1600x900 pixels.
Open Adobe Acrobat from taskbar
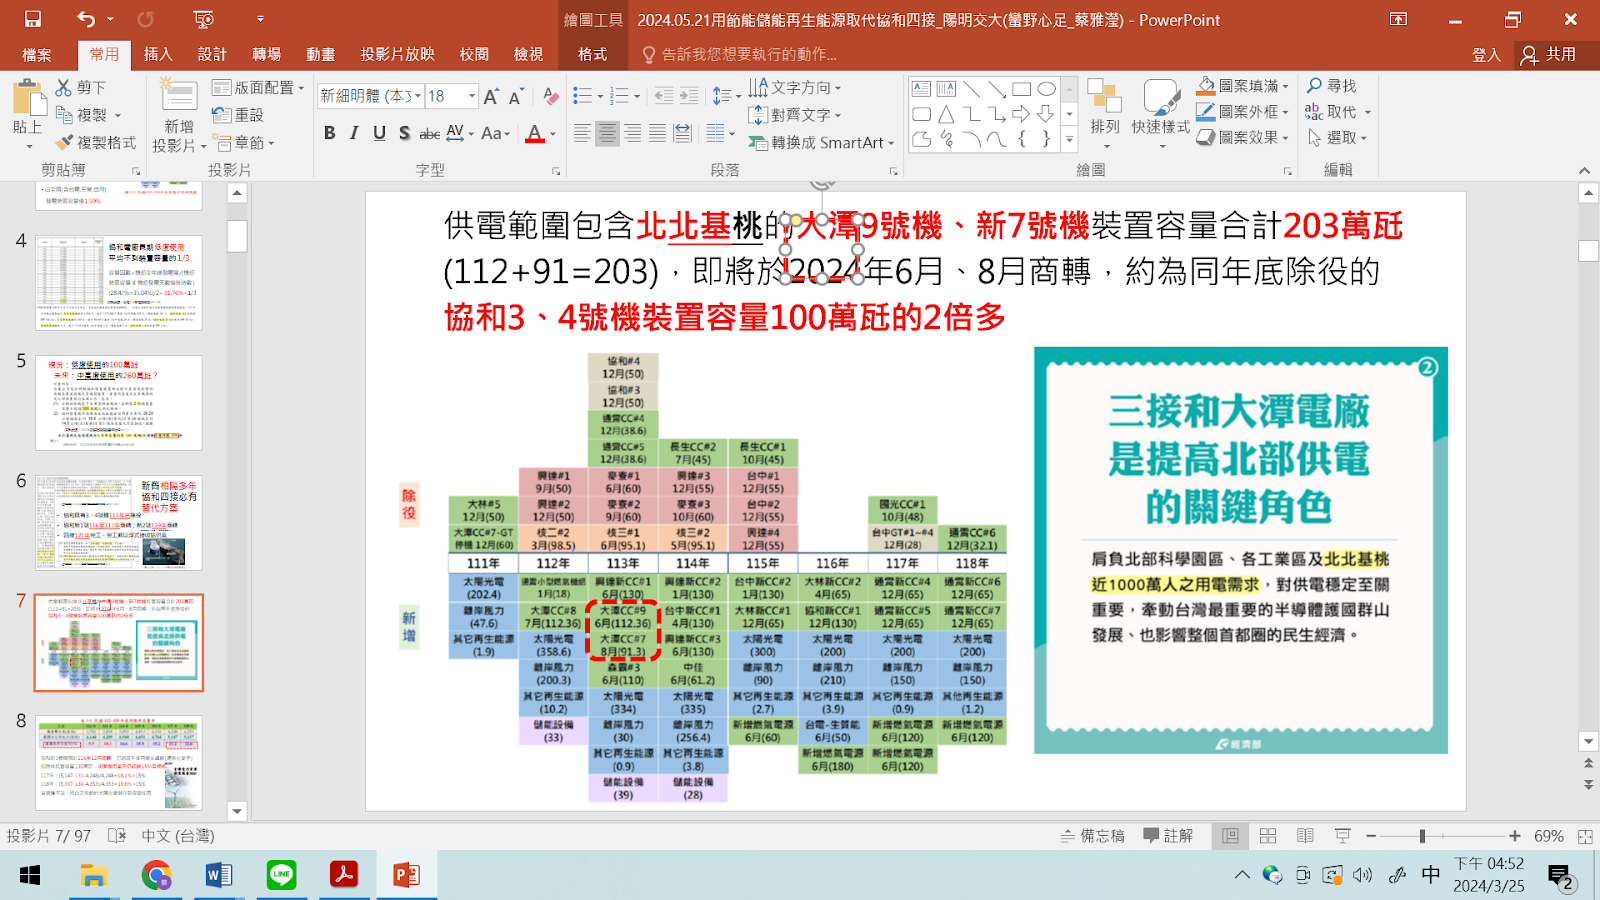pyautogui.click(x=344, y=876)
